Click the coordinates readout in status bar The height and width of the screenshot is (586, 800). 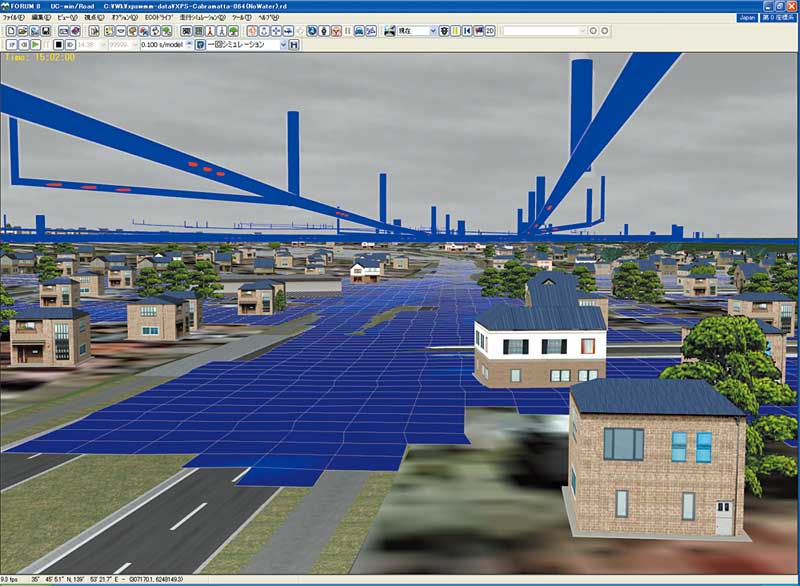pos(105,579)
